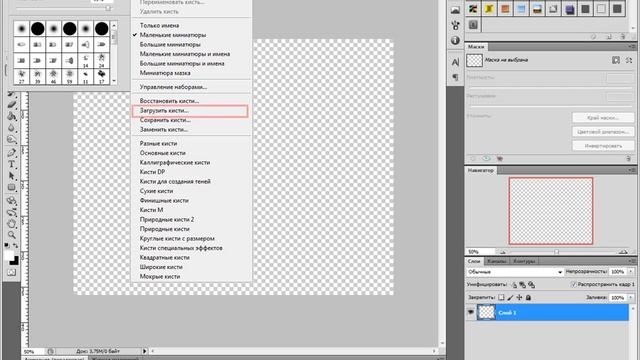Toggle lock position cross icon

(519, 298)
